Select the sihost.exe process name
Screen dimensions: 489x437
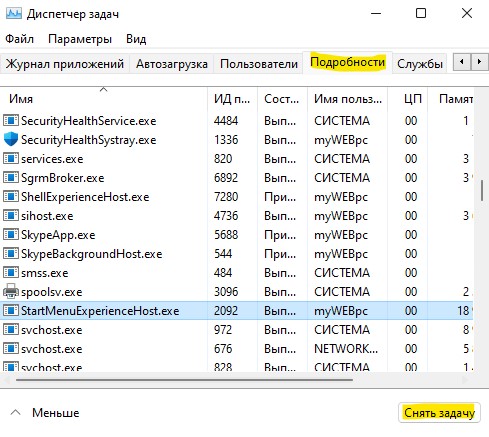point(47,216)
